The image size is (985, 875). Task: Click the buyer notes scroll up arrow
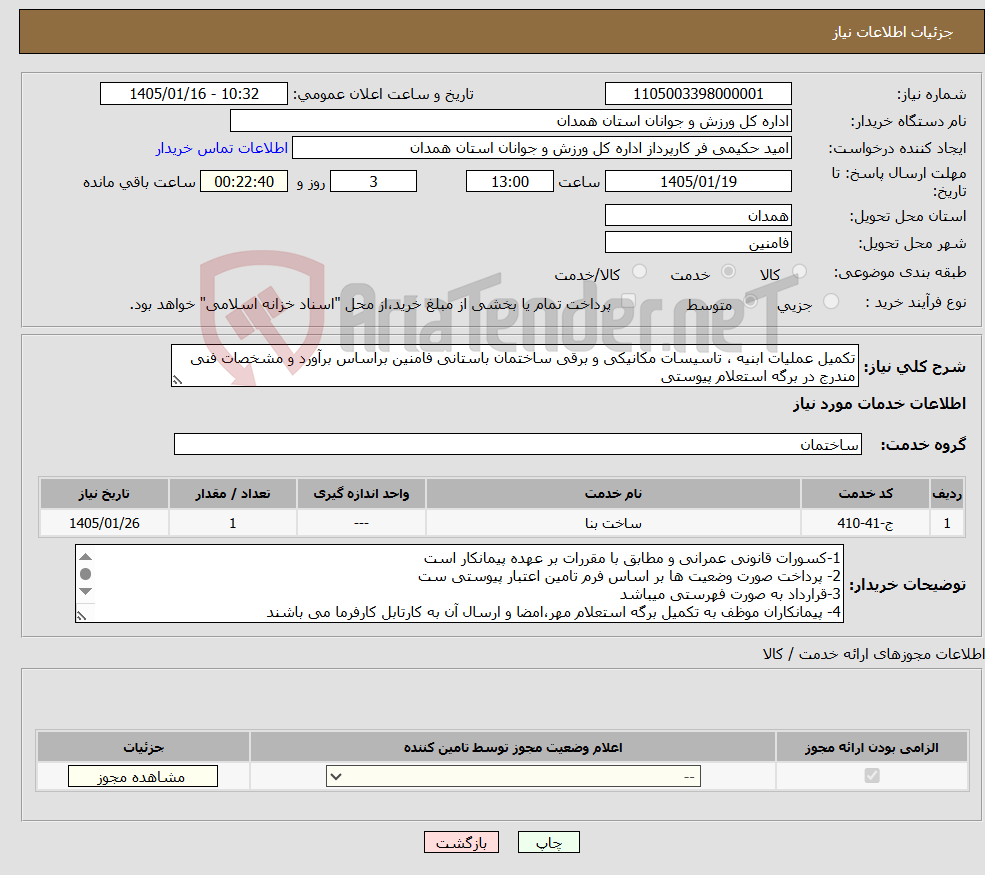[85, 557]
